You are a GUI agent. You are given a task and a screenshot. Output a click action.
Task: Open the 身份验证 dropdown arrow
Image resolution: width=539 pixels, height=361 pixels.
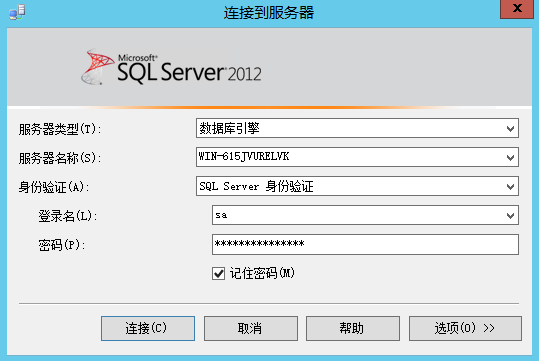(510, 186)
